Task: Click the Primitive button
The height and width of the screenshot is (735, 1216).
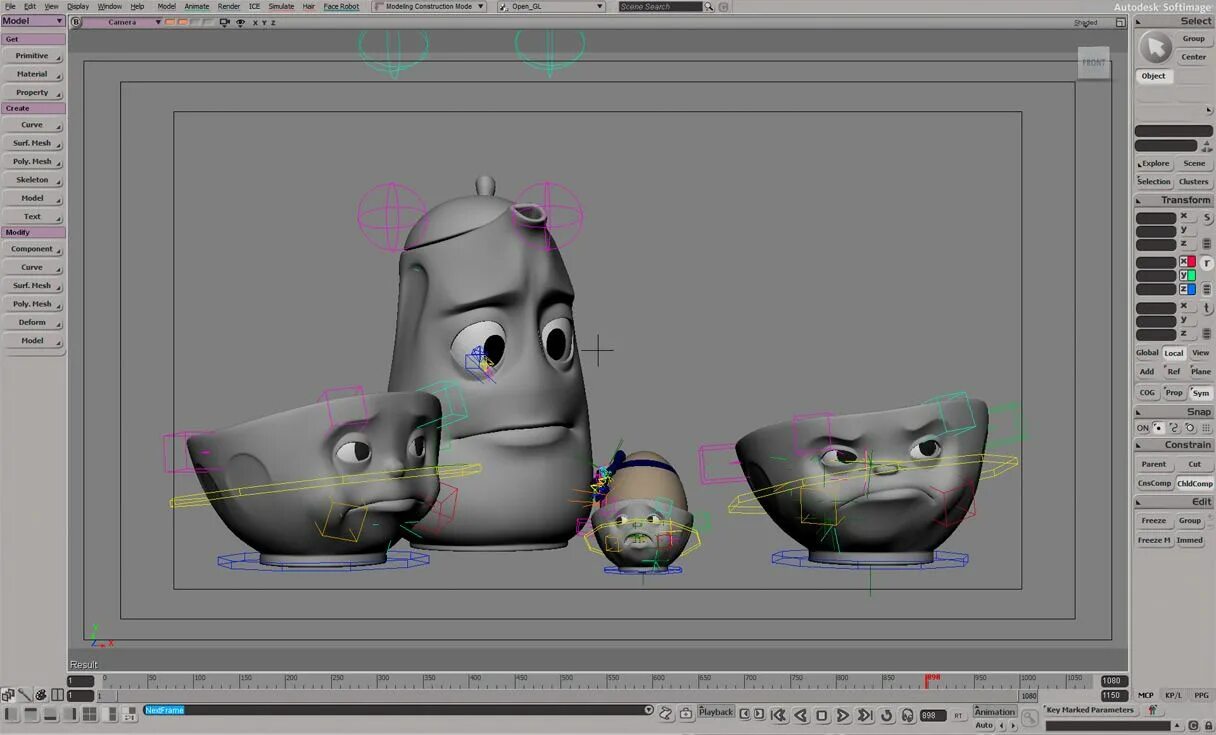Action: point(32,56)
